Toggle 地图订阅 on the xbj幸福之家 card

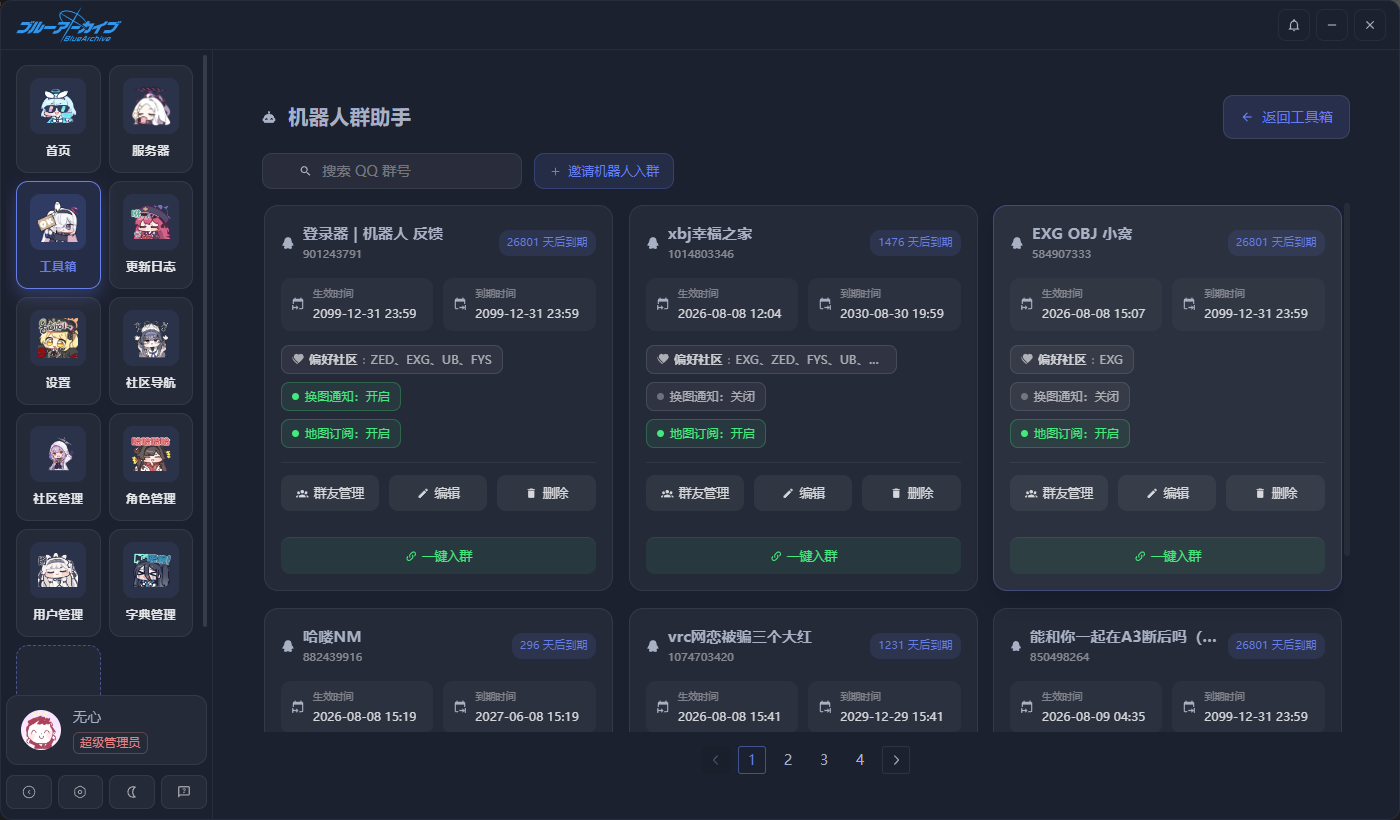click(706, 434)
